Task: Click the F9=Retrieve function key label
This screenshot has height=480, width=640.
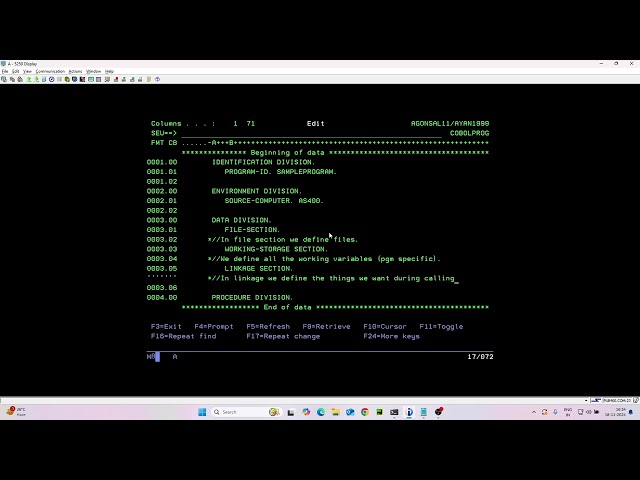Action: 326,327
